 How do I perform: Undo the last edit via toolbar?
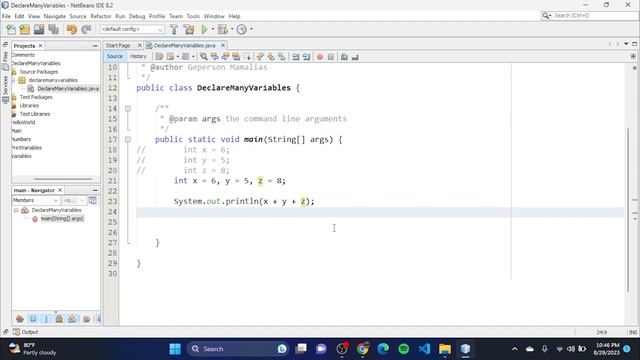[72, 29]
